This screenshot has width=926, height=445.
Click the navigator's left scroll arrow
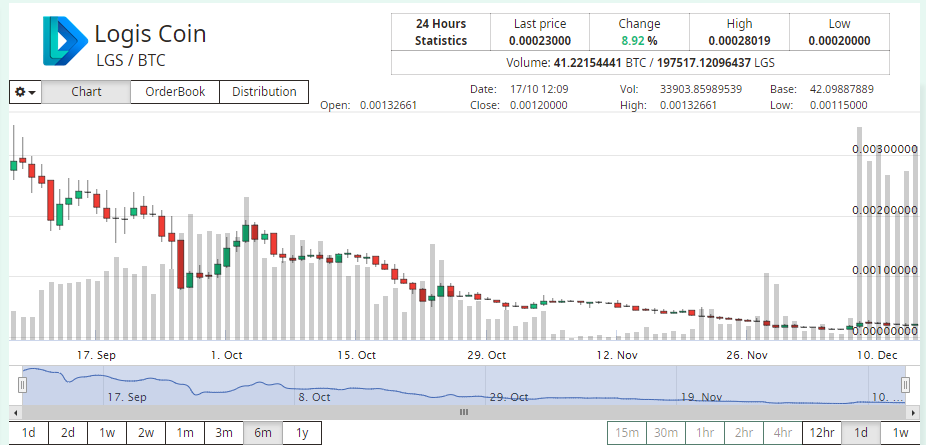click(x=15, y=411)
